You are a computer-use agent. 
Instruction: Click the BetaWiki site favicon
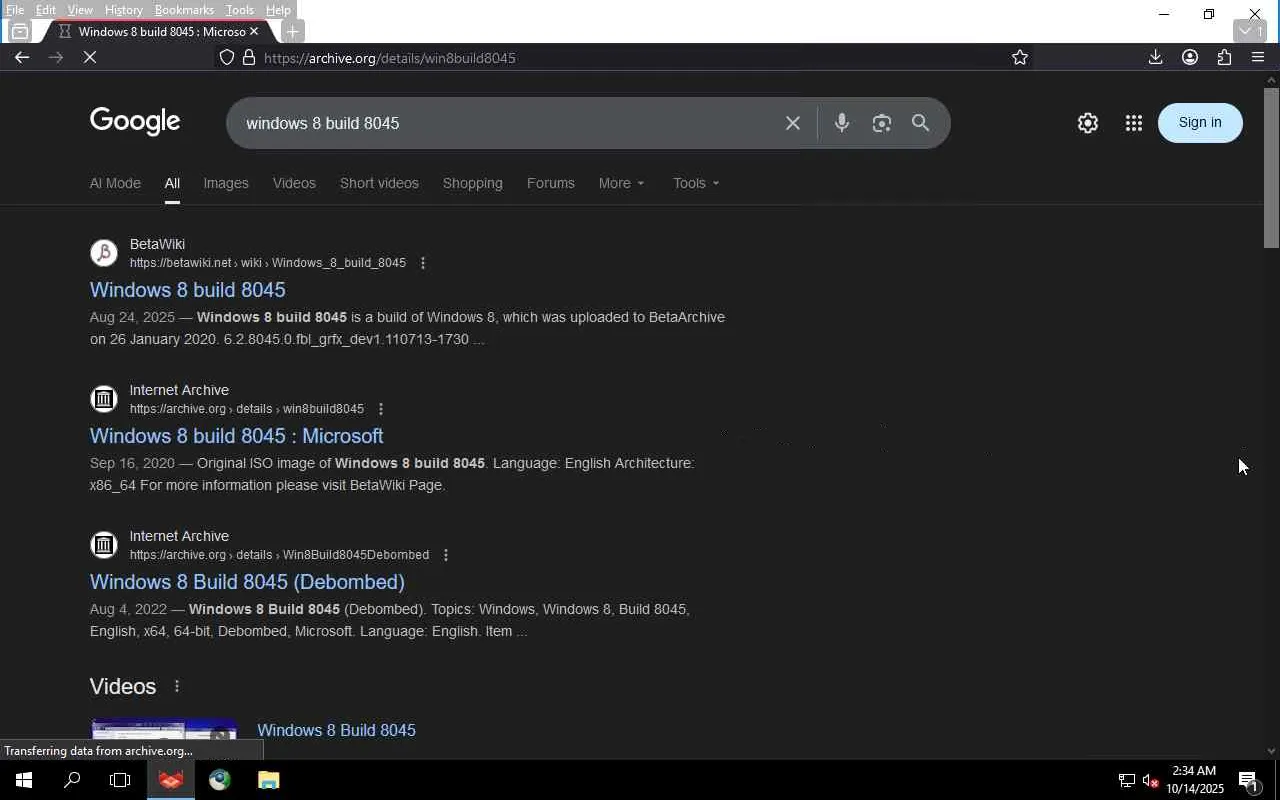coord(104,253)
